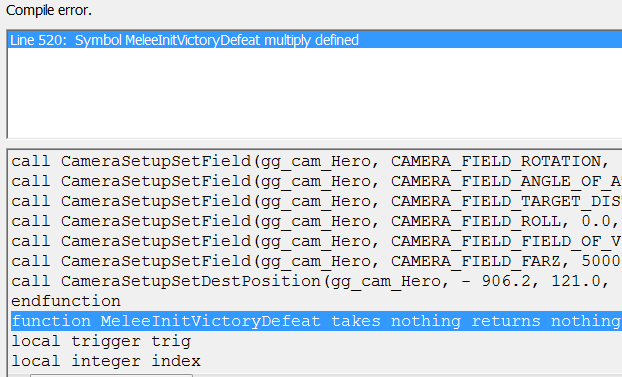Place cursor on the 5000 FARZ value

click(x=601, y=261)
